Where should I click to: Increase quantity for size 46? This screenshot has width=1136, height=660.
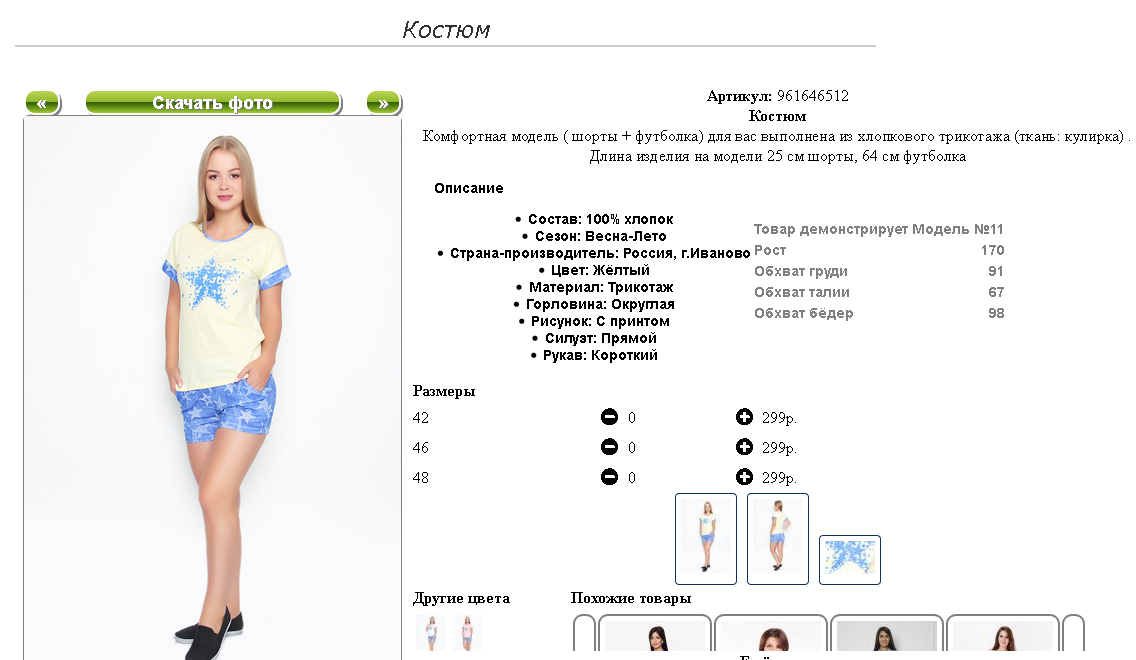[744, 447]
